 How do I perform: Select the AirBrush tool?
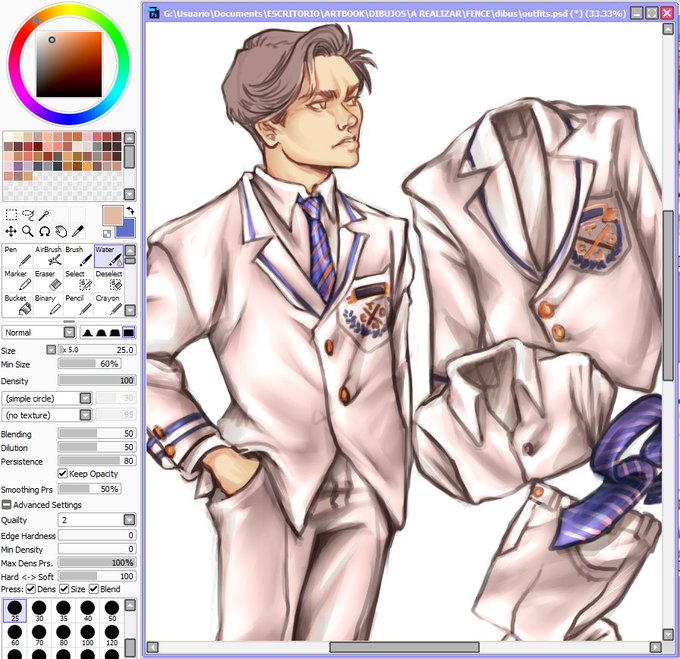(x=48, y=256)
